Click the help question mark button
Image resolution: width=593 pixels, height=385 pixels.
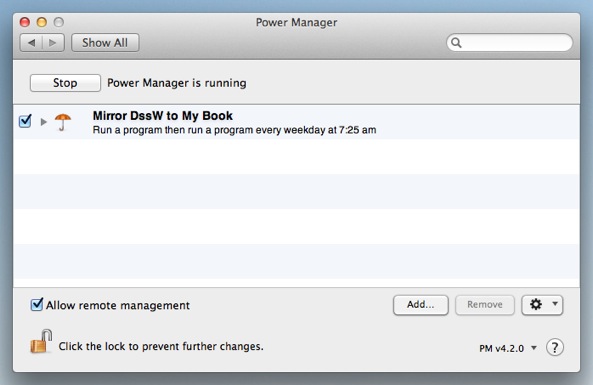click(x=555, y=347)
